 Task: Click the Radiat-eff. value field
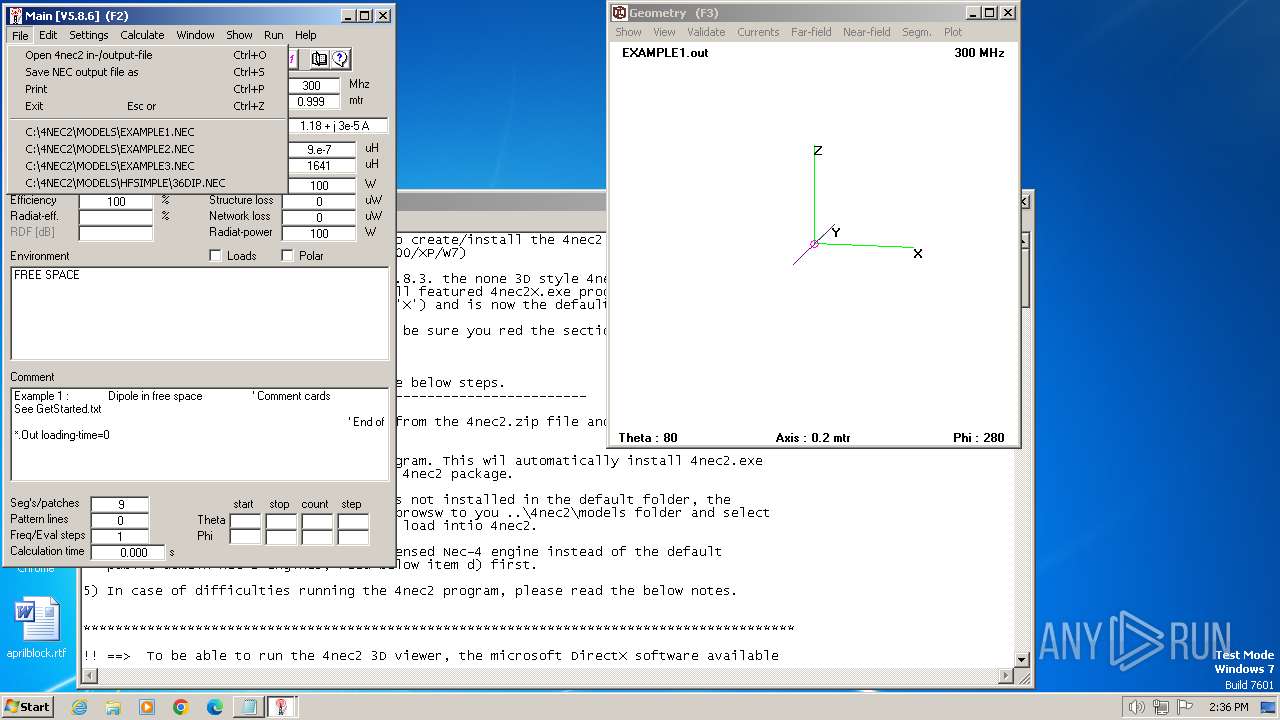[116, 217]
